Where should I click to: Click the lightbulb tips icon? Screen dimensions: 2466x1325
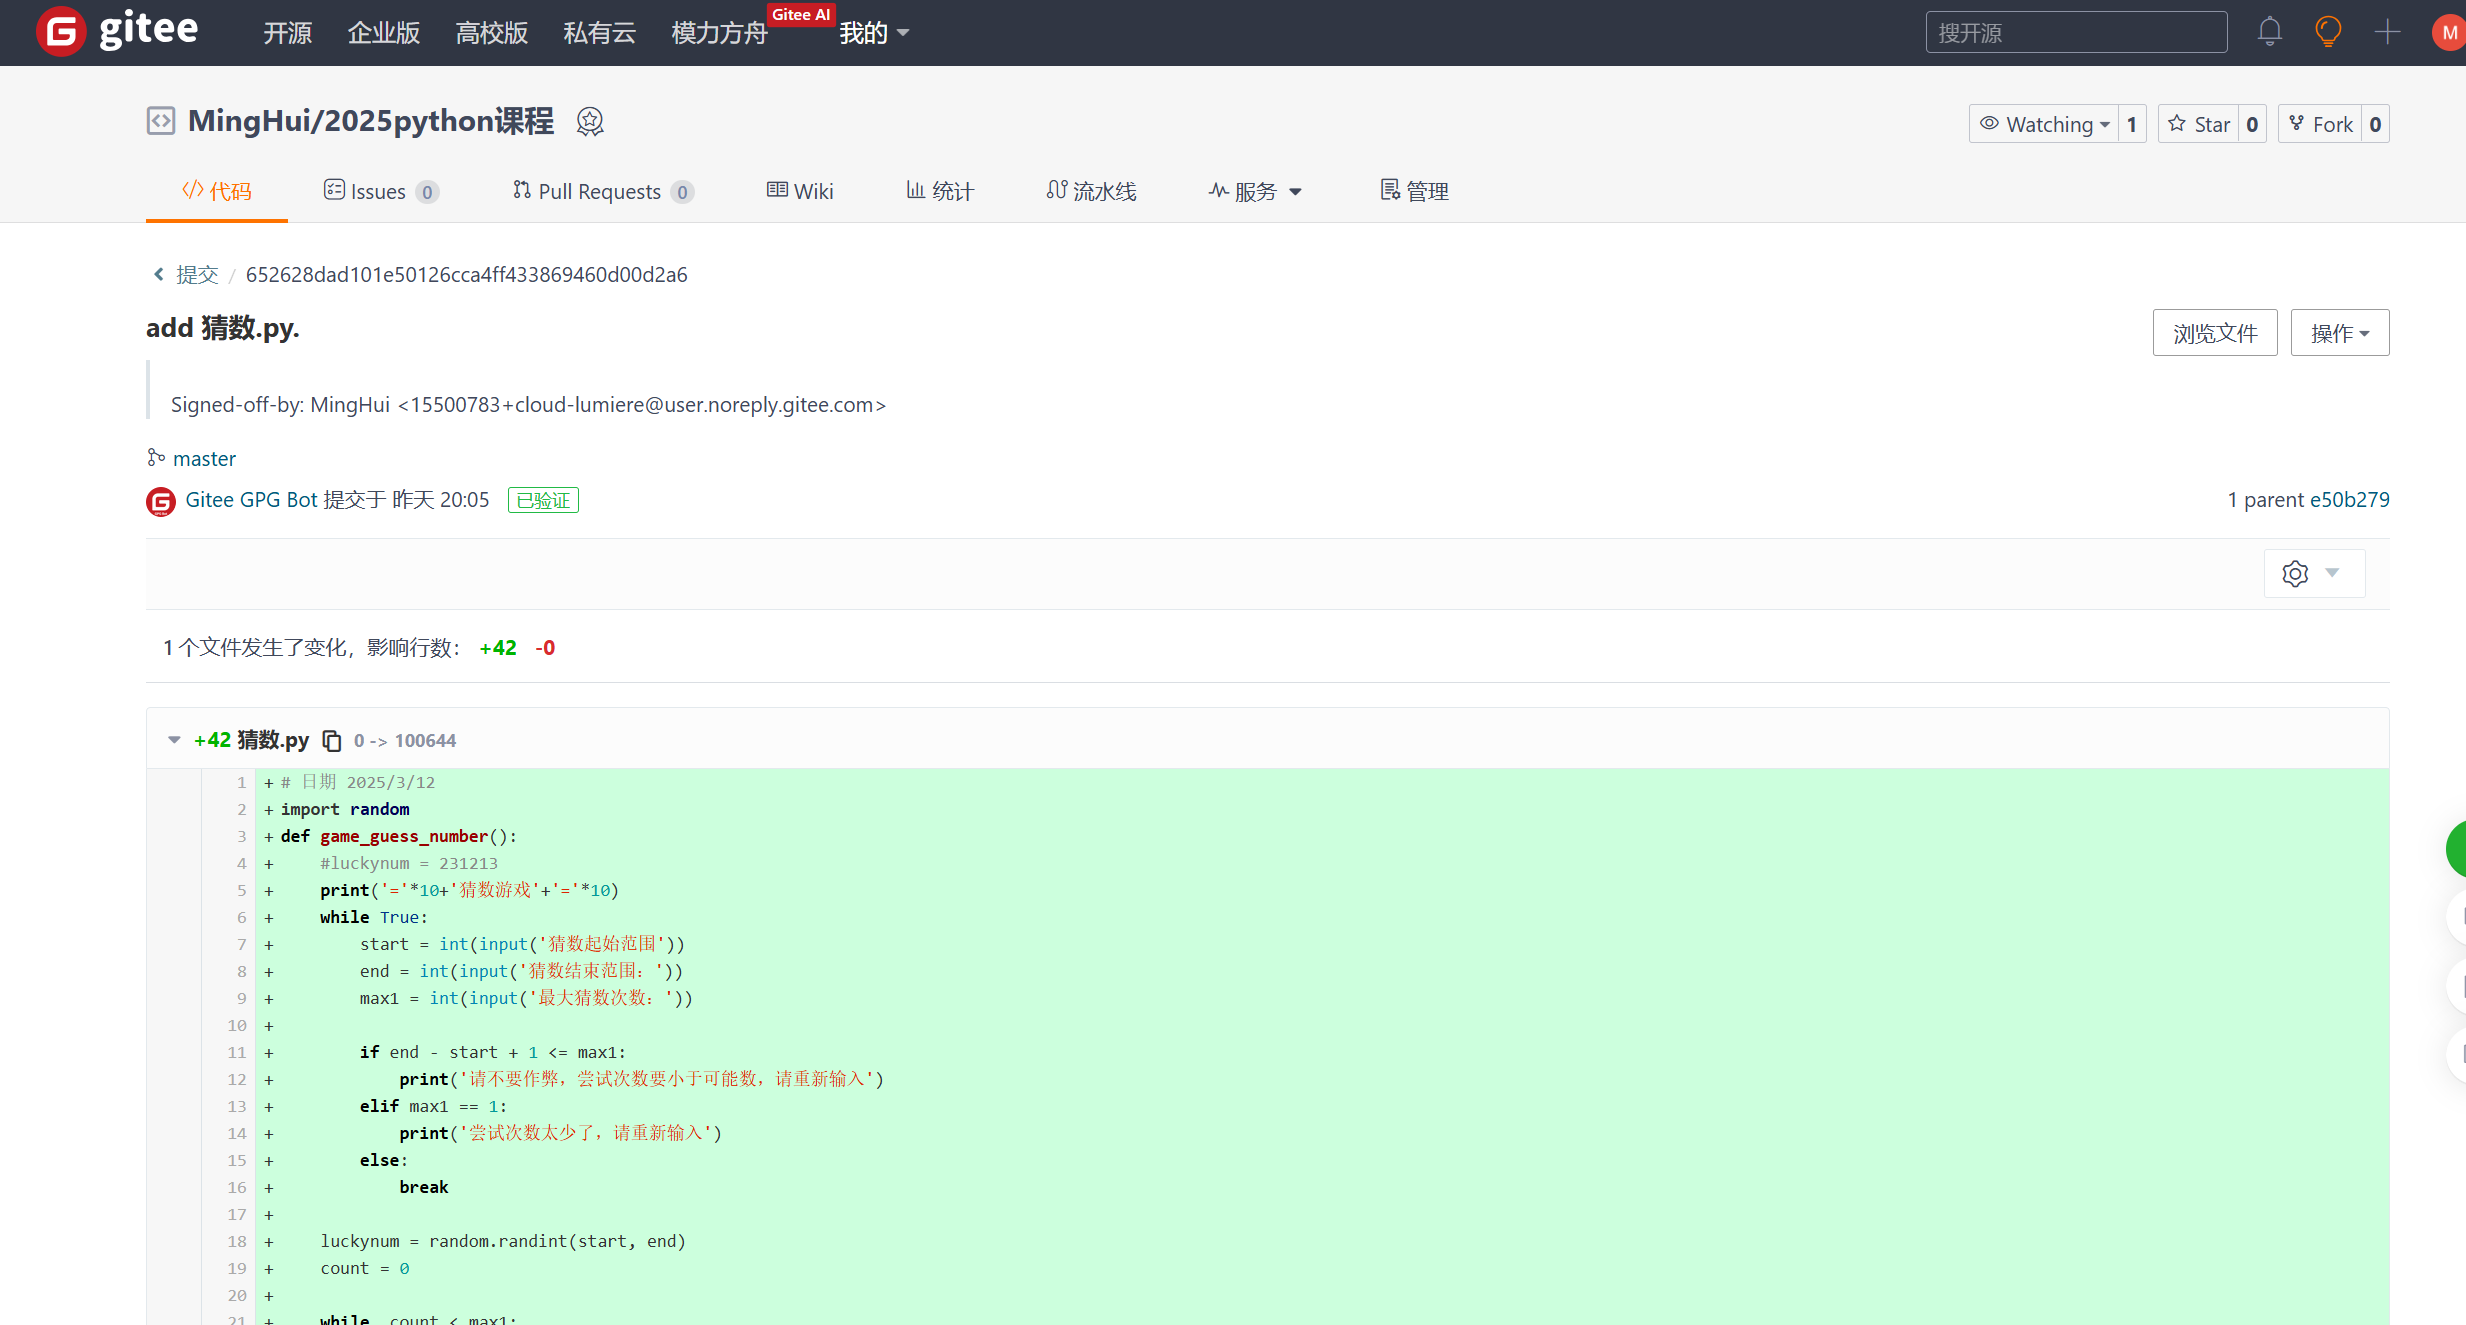point(2328,32)
